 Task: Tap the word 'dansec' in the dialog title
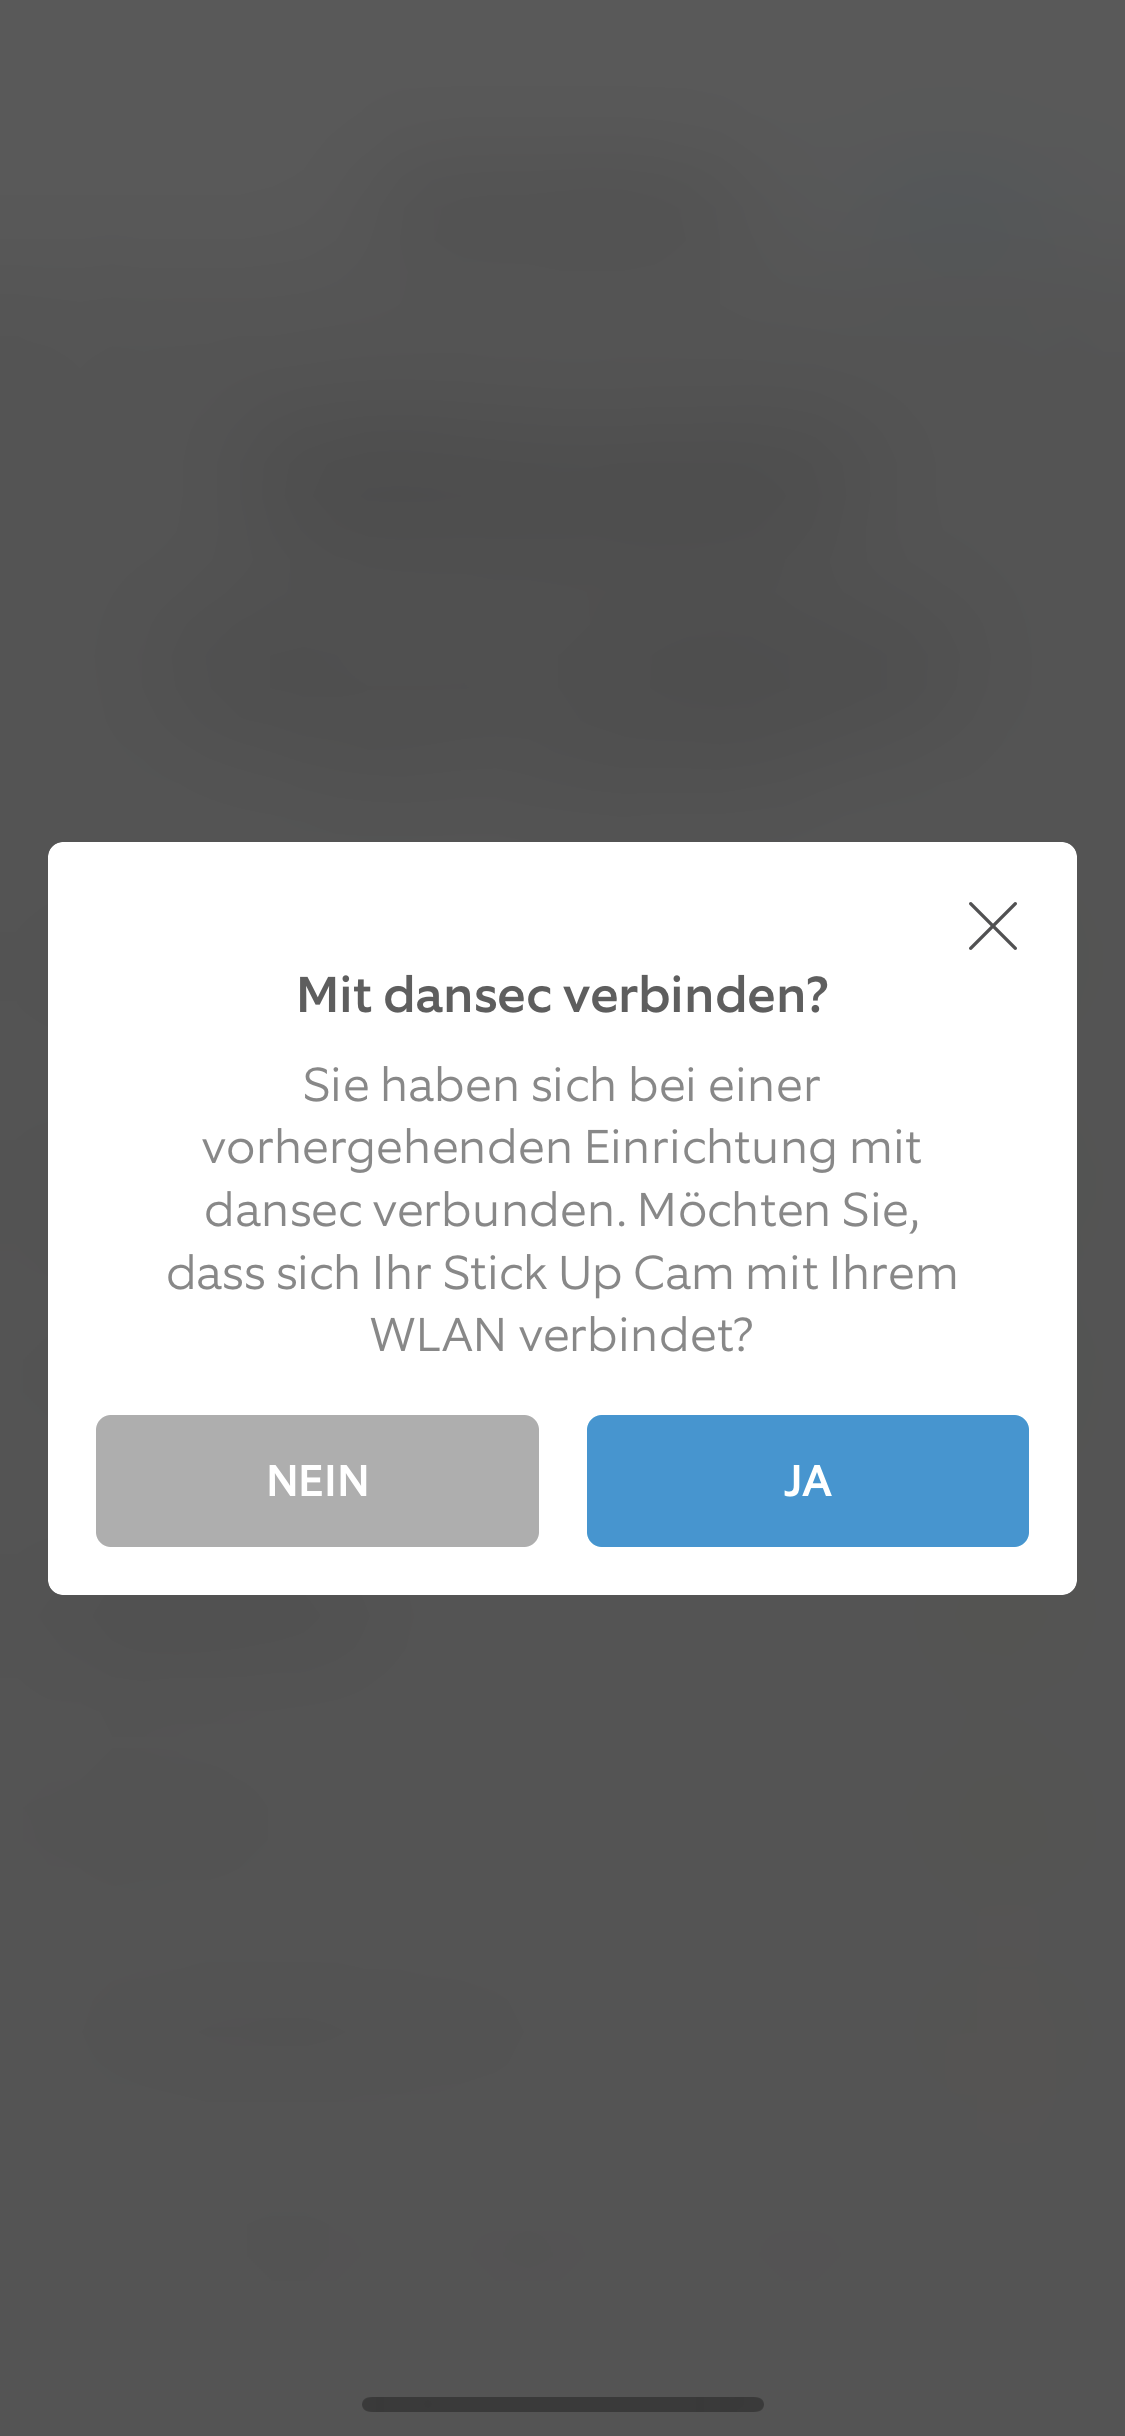(x=468, y=995)
